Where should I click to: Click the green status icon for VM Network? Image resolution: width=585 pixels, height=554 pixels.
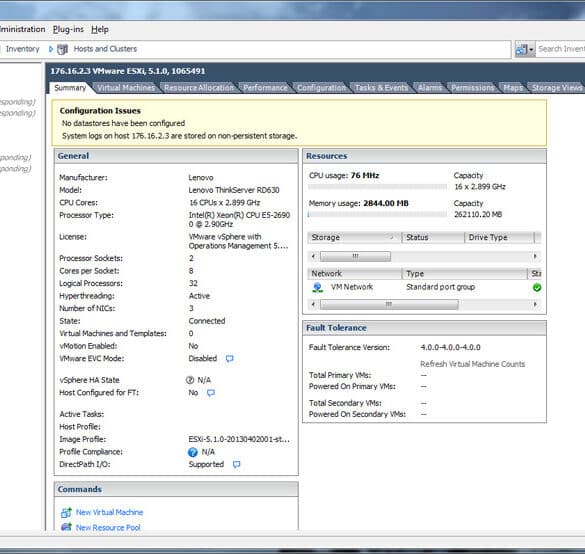537,288
